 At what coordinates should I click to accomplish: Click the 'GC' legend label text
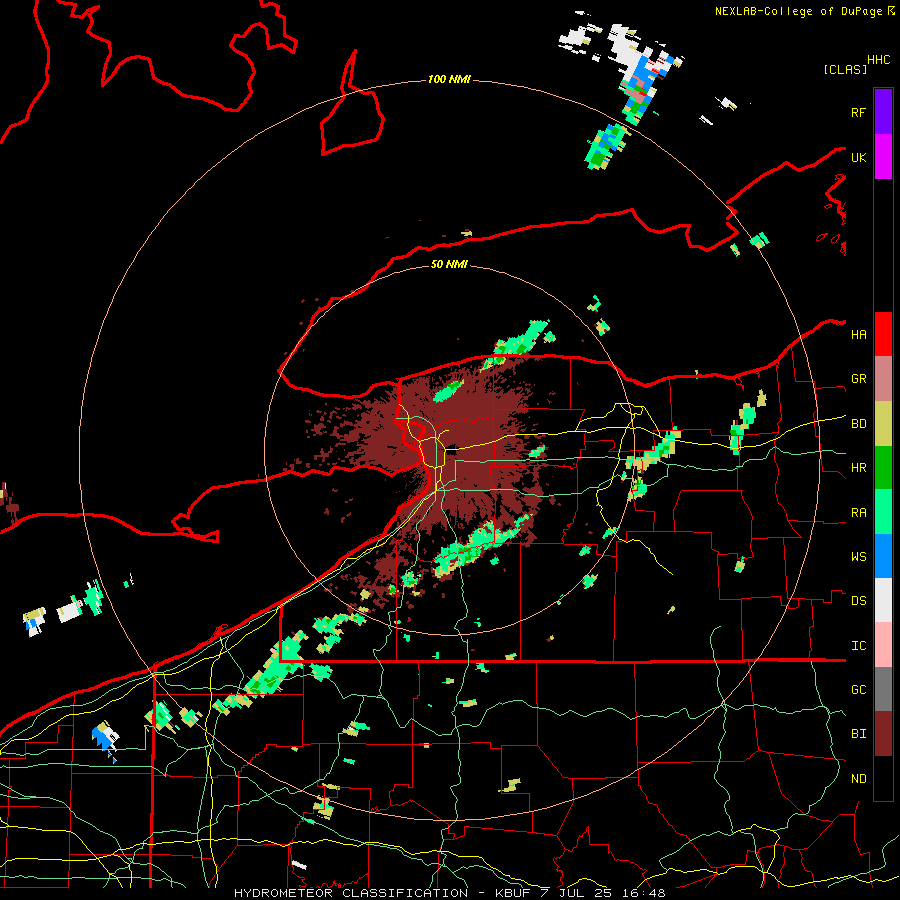pos(858,690)
